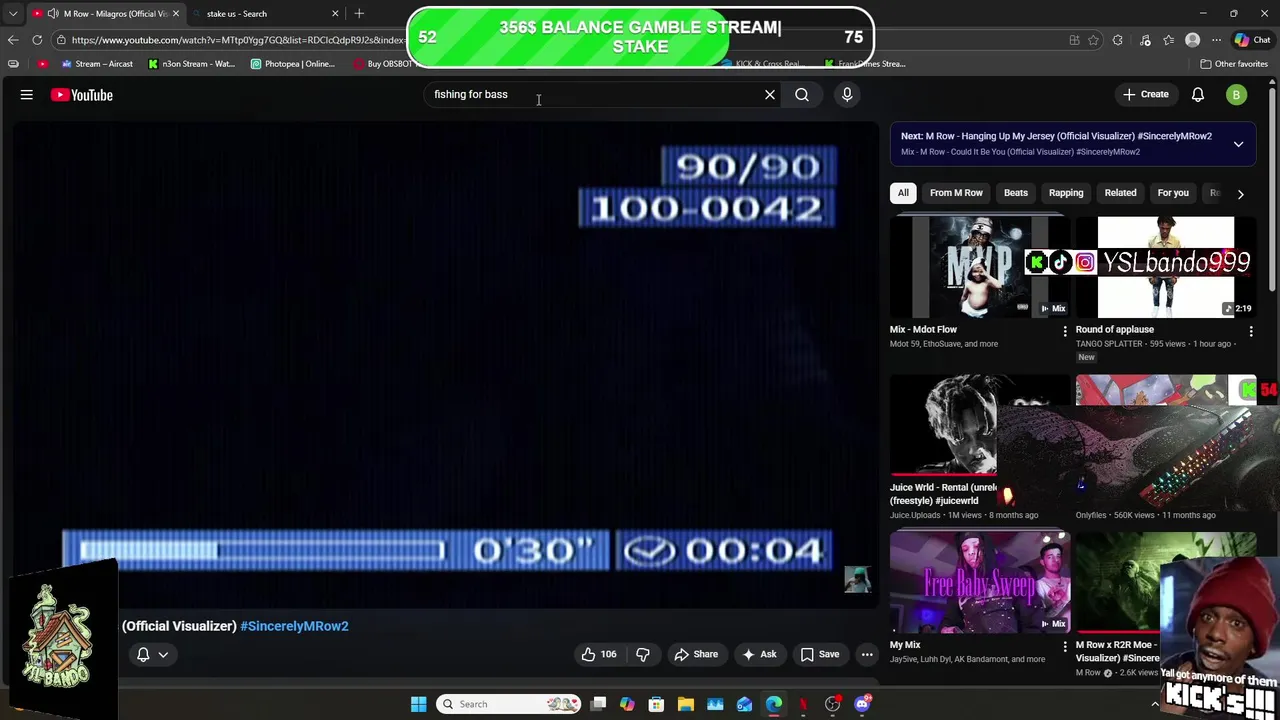Click the video player area
This screenshot has width=1280, height=720.
click(446, 365)
